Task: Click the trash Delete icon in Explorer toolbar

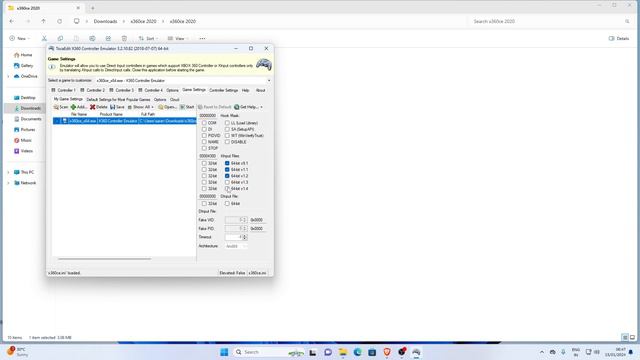Action: (x=124, y=38)
